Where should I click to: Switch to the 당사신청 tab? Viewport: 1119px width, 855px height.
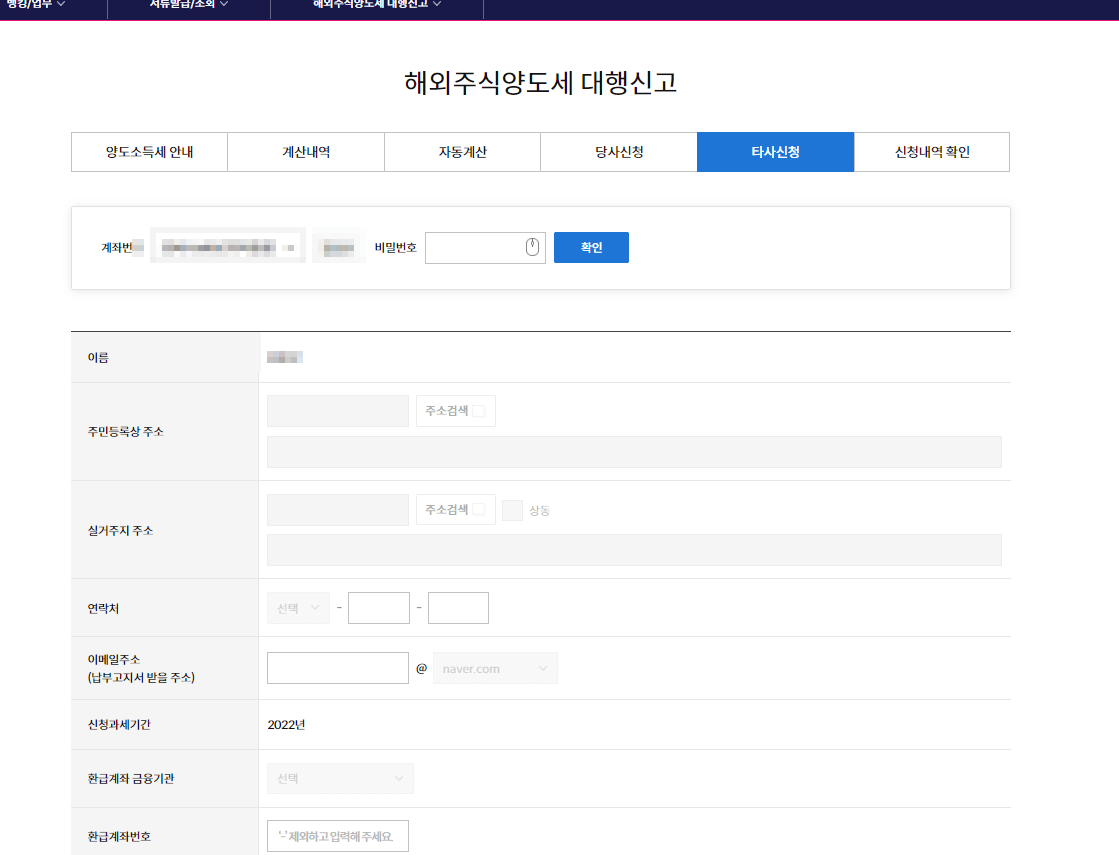tap(618, 151)
